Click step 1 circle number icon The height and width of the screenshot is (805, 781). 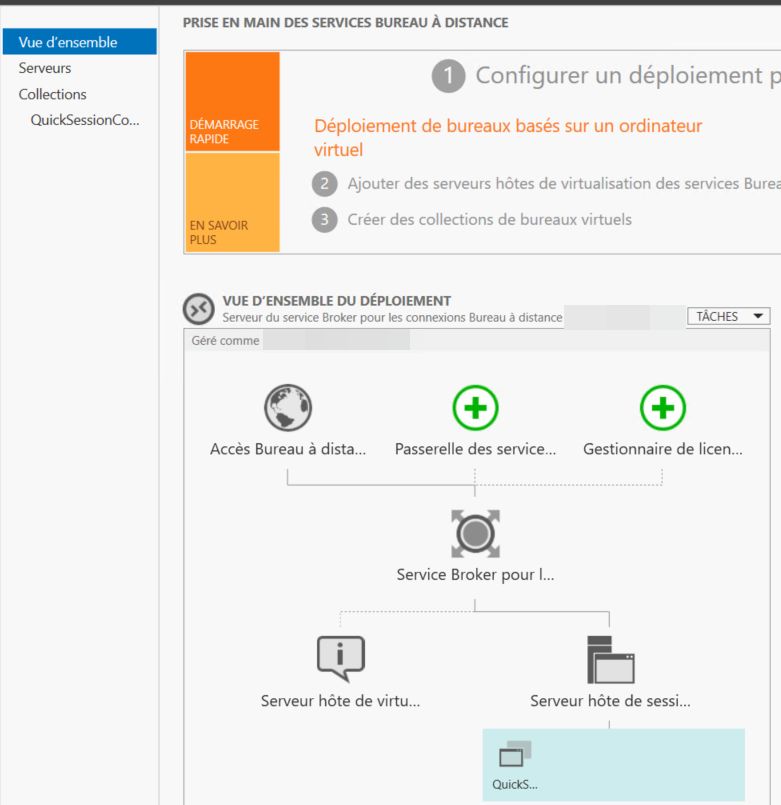448,76
